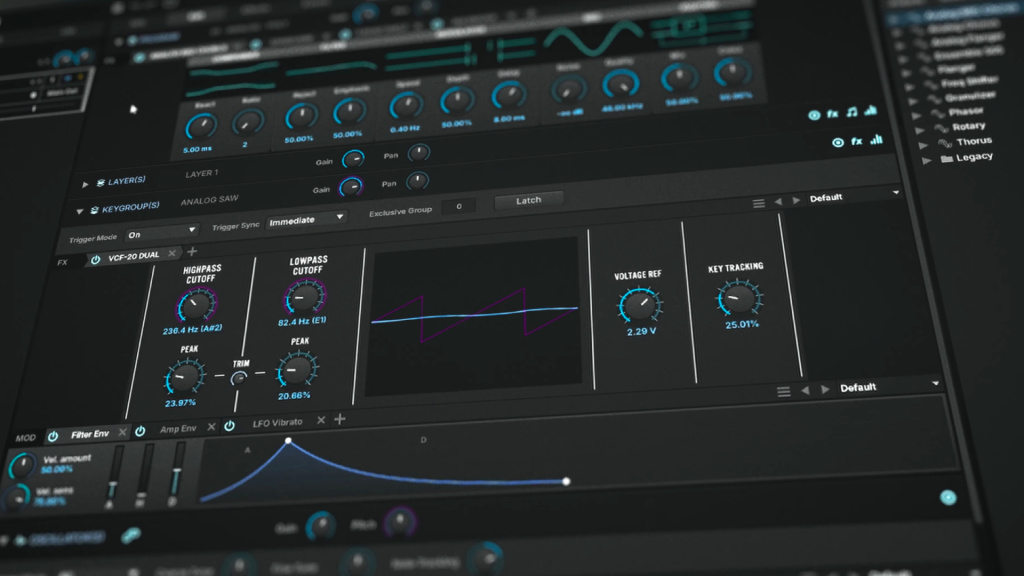Image resolution: width=1024 pixels, height=576 pixels.
Task: Click the music note icon
Action: click(852, 112)
